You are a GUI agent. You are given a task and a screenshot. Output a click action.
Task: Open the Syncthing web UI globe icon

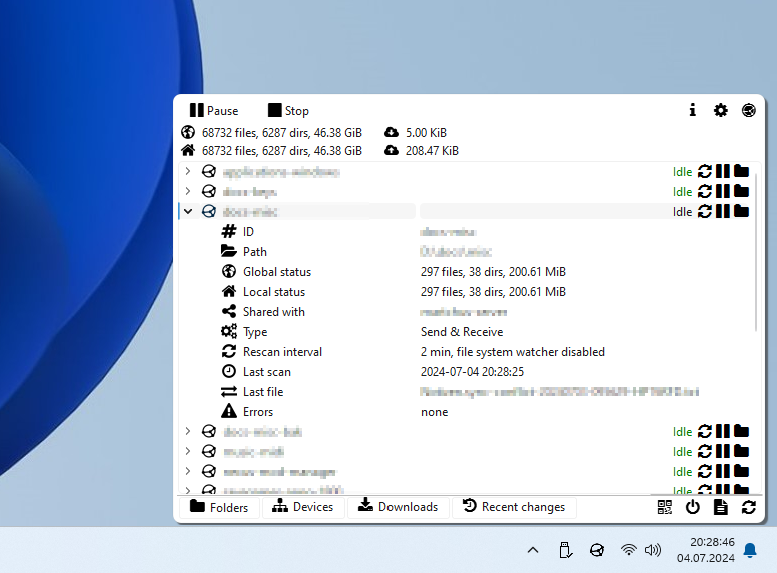point(748,111)
